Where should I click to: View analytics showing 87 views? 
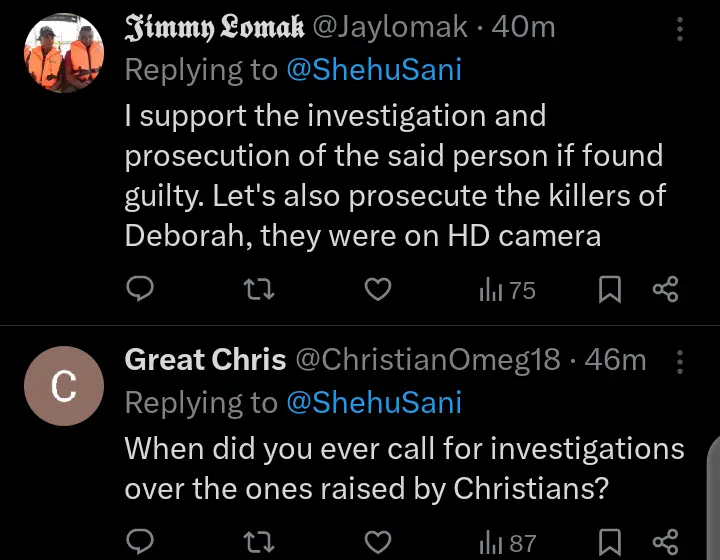click(x=508, y=543)
